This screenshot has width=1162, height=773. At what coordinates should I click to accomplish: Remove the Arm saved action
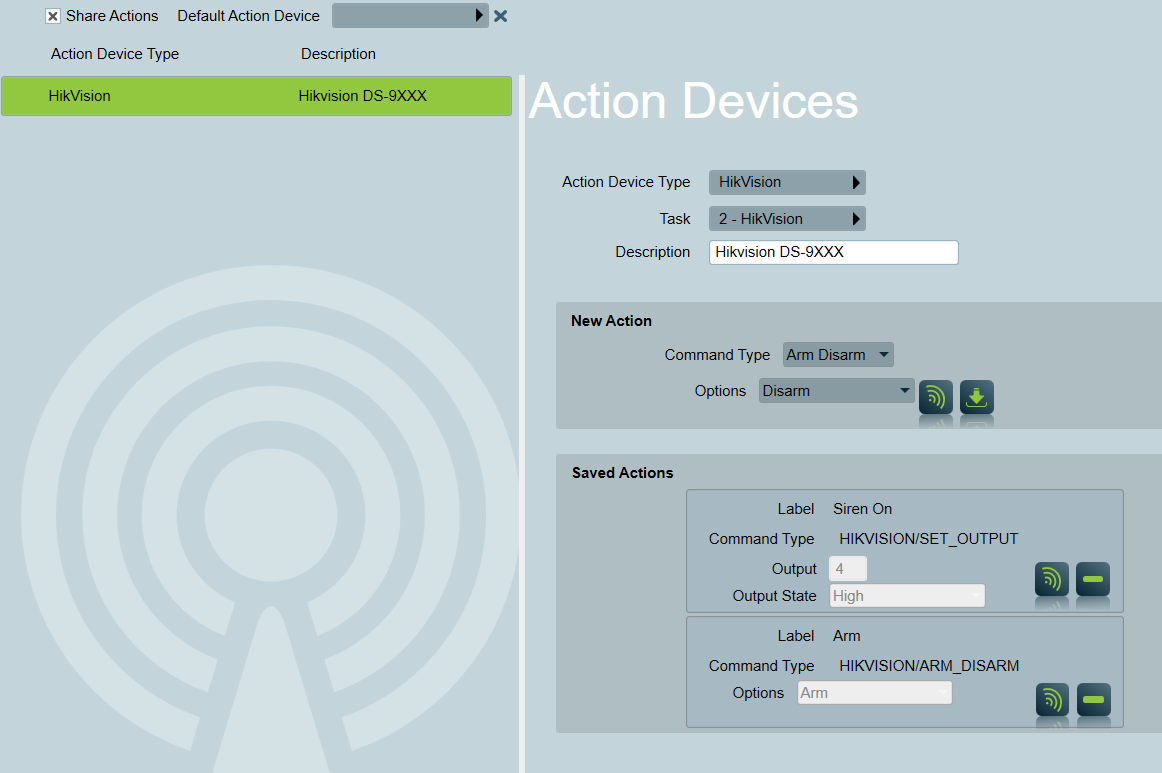(x=1093, y=700)
